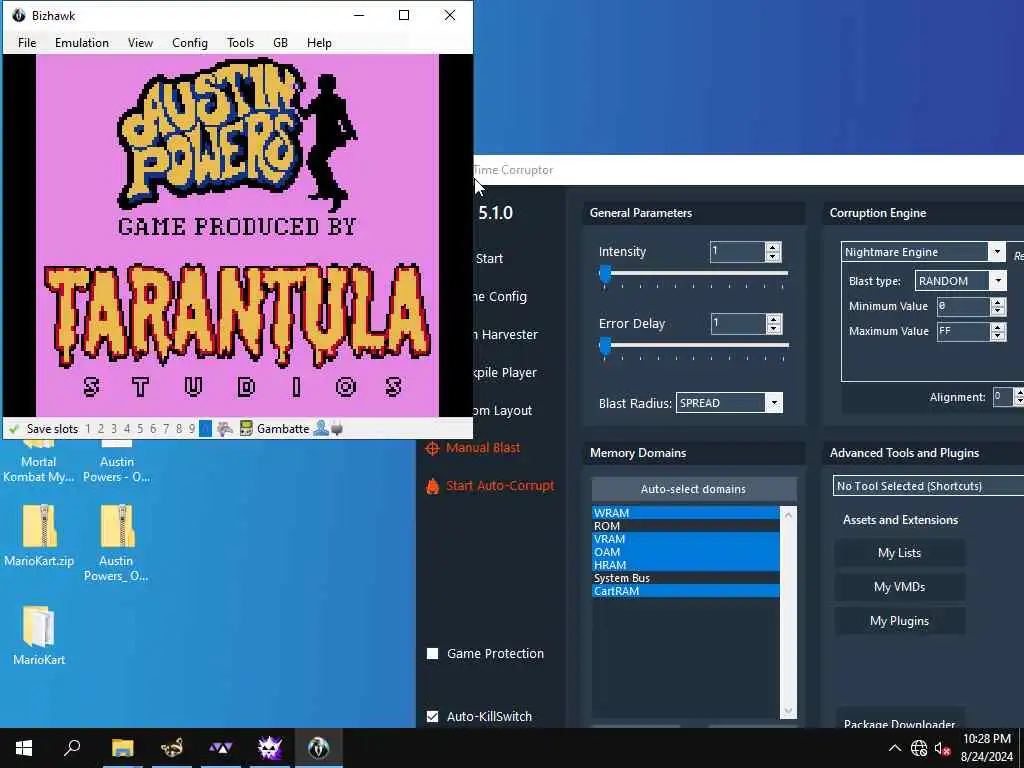Image resolution: width=1024 pixels, height=768 pixels.
Task: Click the Manual Blast label
Action: [x=483, y=448]
